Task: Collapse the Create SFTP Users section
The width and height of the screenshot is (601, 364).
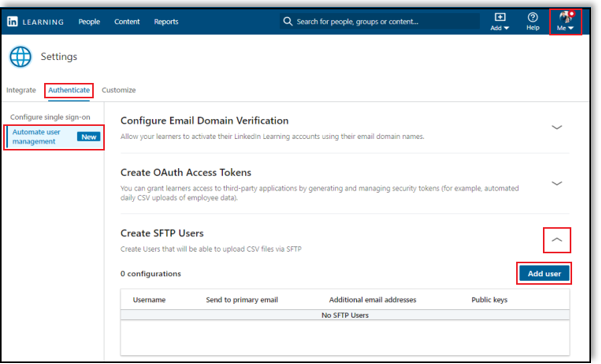Action: 557,240
